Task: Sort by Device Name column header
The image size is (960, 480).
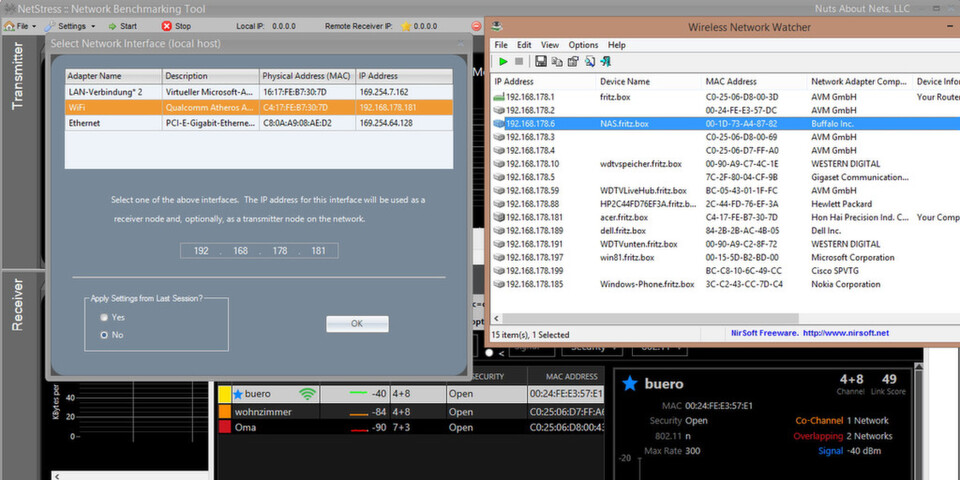Action: pyautogui.click(x=648, y=81)
